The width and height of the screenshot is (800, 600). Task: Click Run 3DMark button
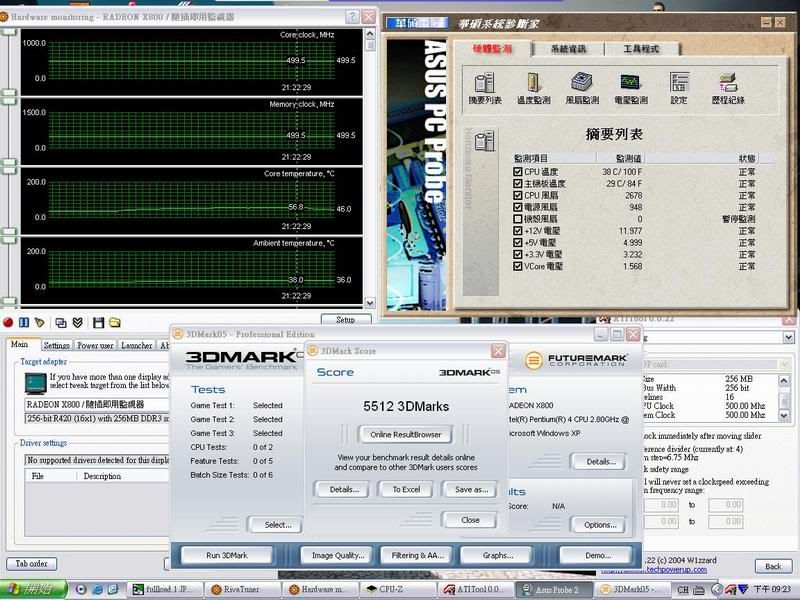tap(227, 555)
